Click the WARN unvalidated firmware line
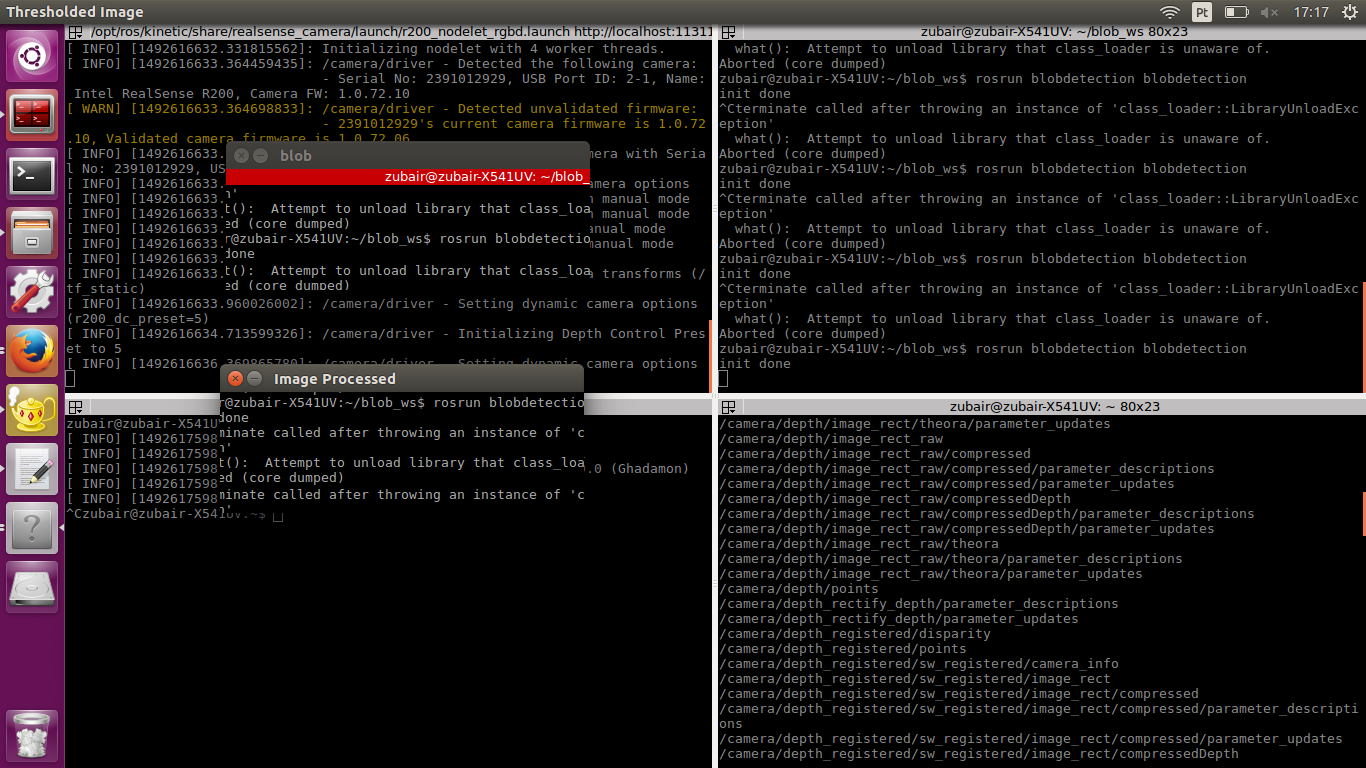Viewport: 1366px width, 768px height. (x=382, y=109)
